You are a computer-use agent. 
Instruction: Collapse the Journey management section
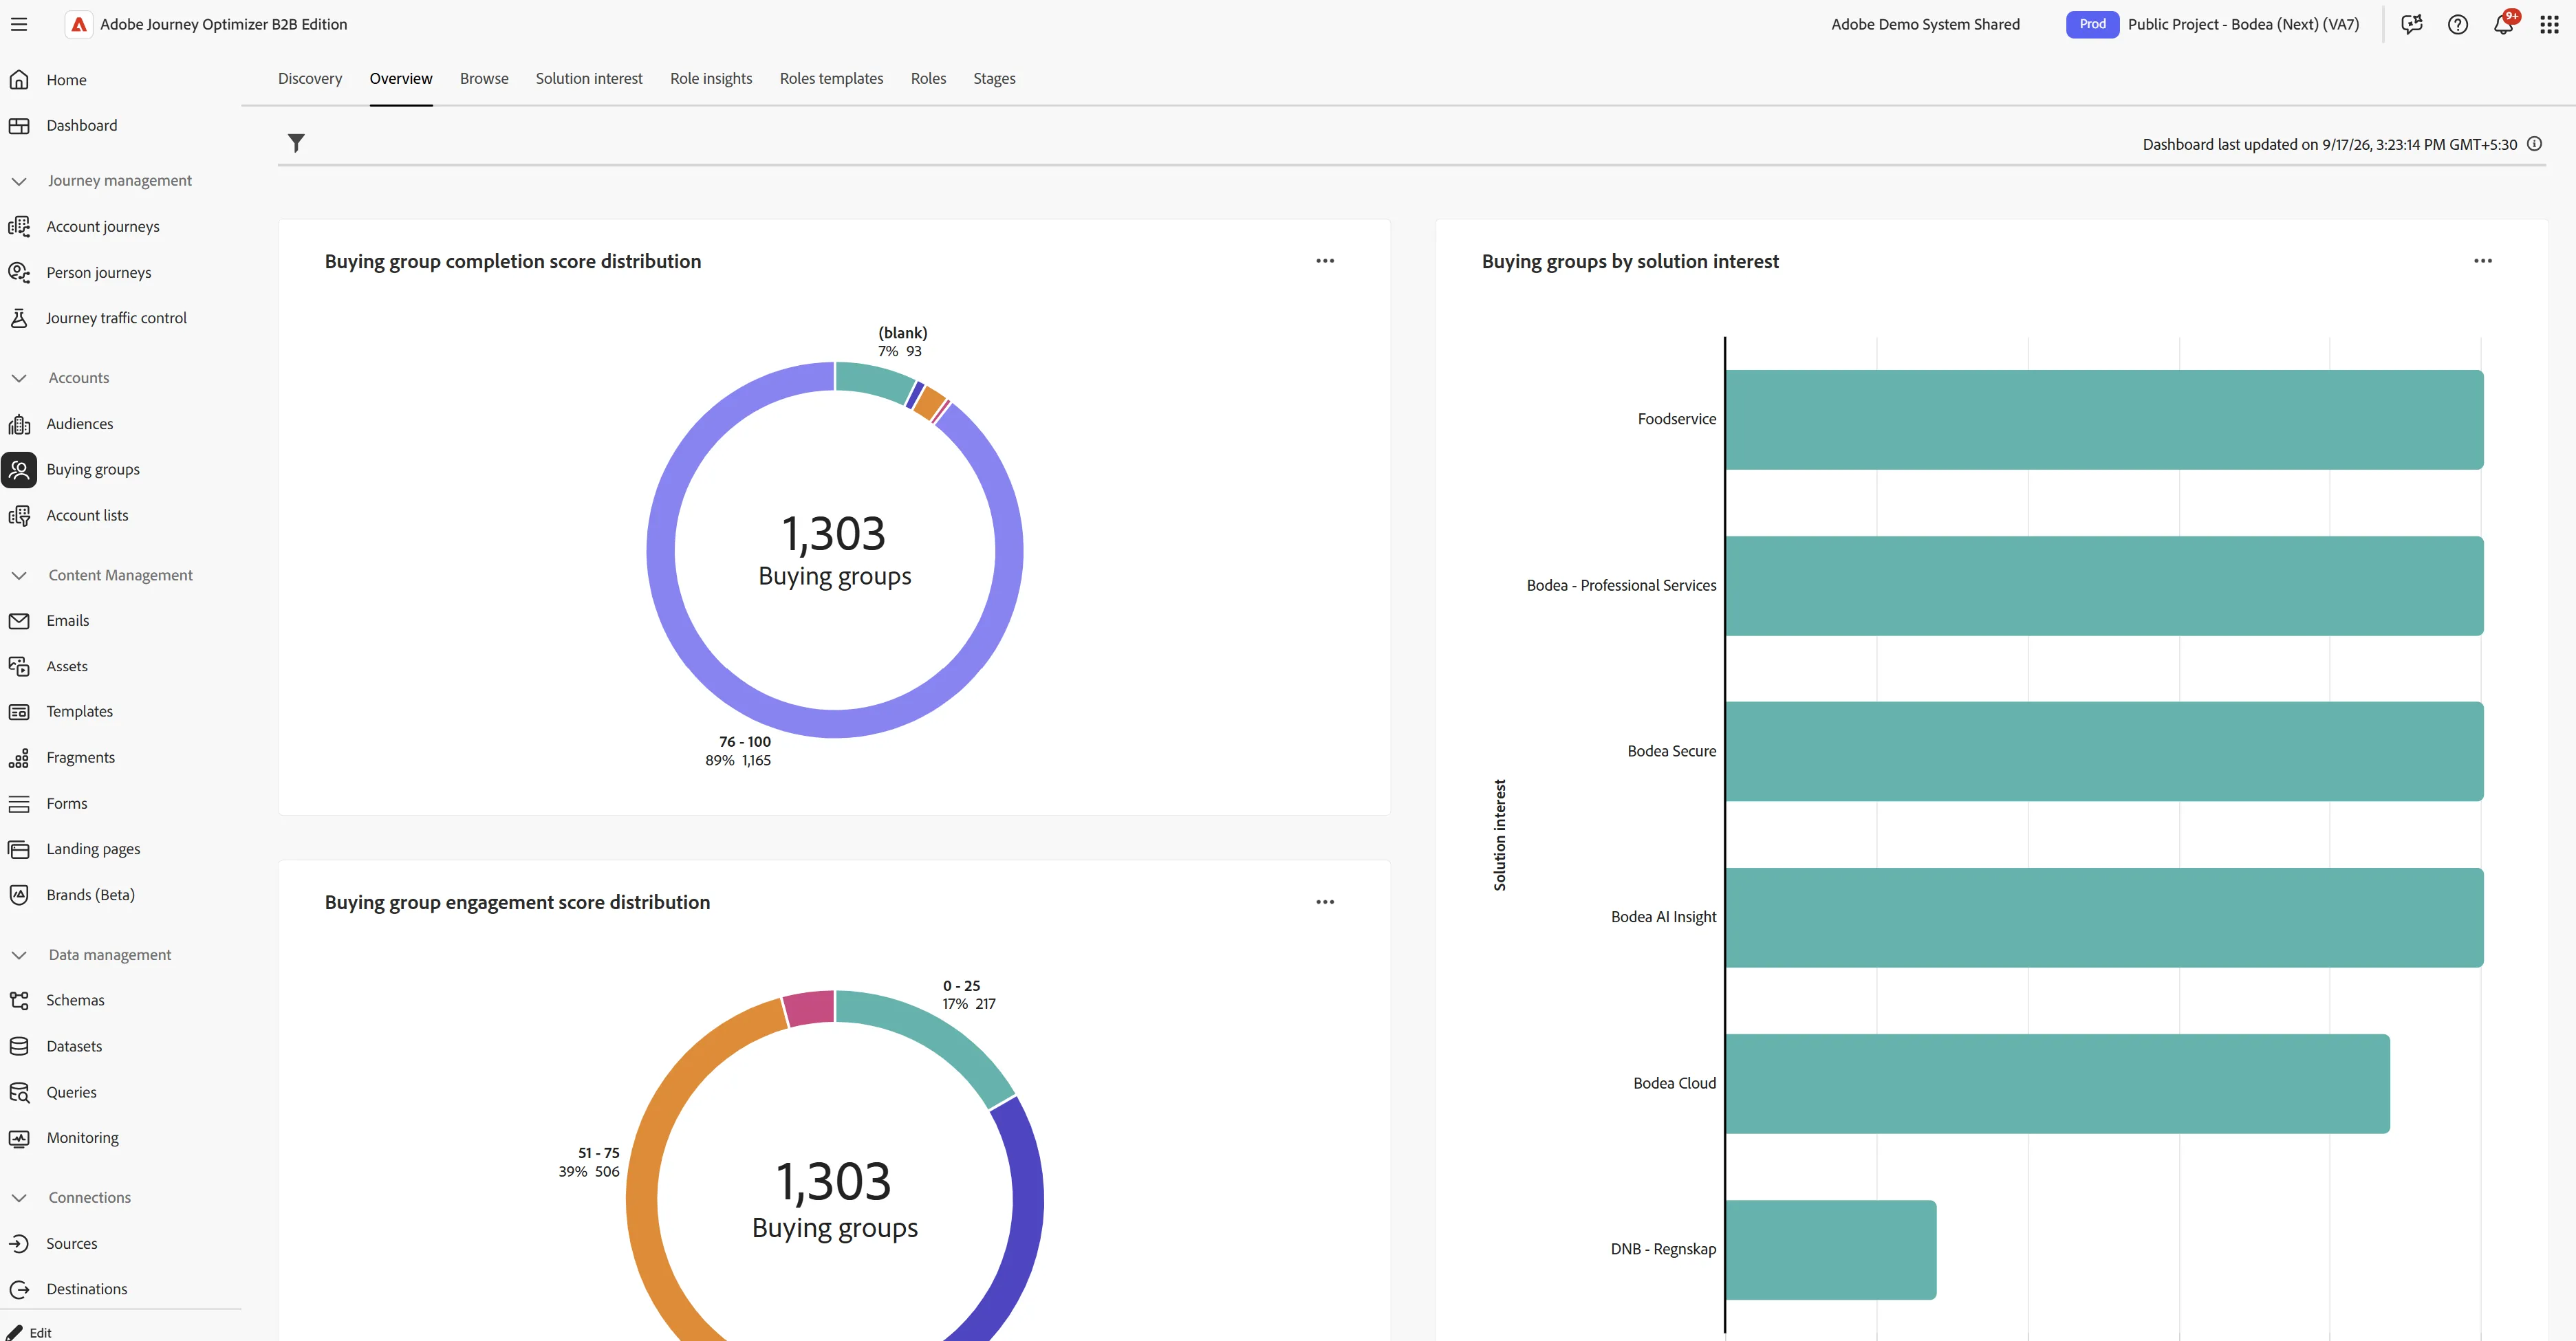pos(19,181)
